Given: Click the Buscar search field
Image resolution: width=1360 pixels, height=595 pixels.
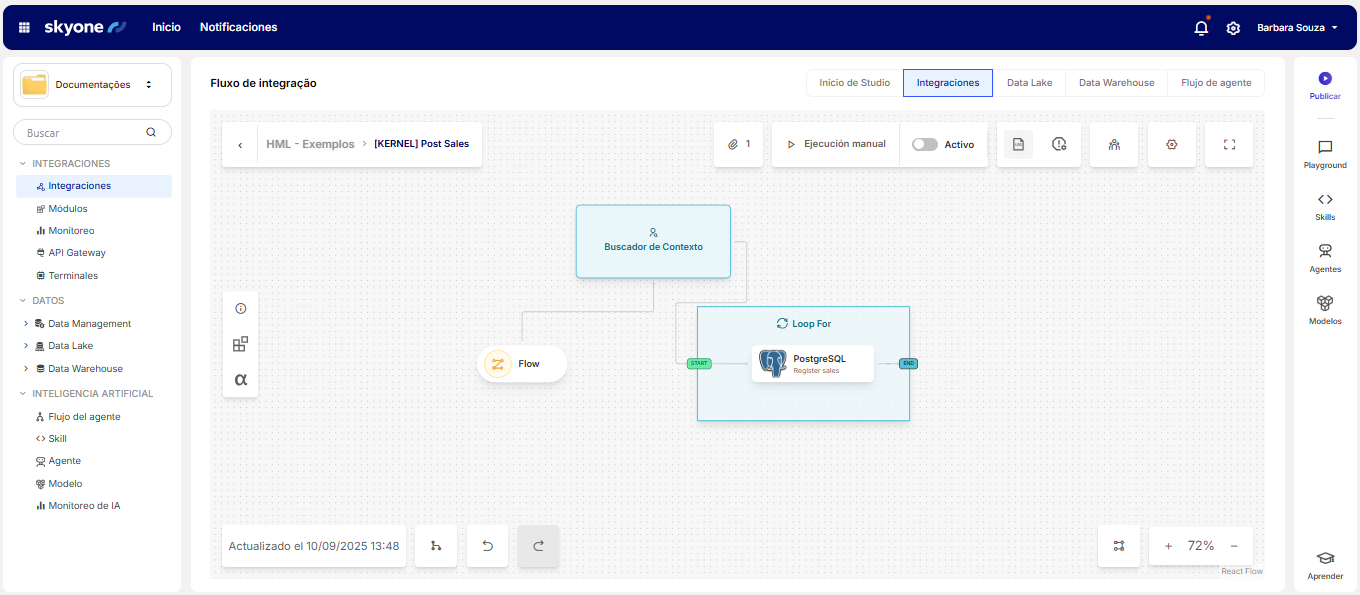Looking at the screenshot, I should point(85,132).
